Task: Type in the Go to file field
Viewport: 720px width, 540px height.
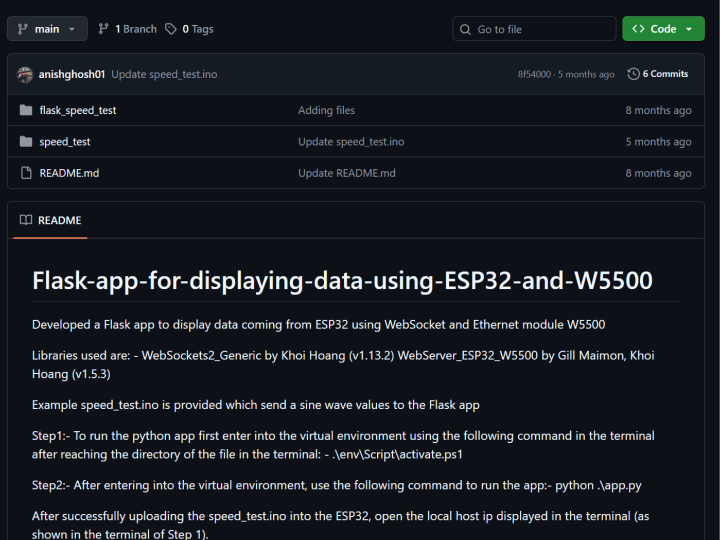Action: tap(540, 29)
